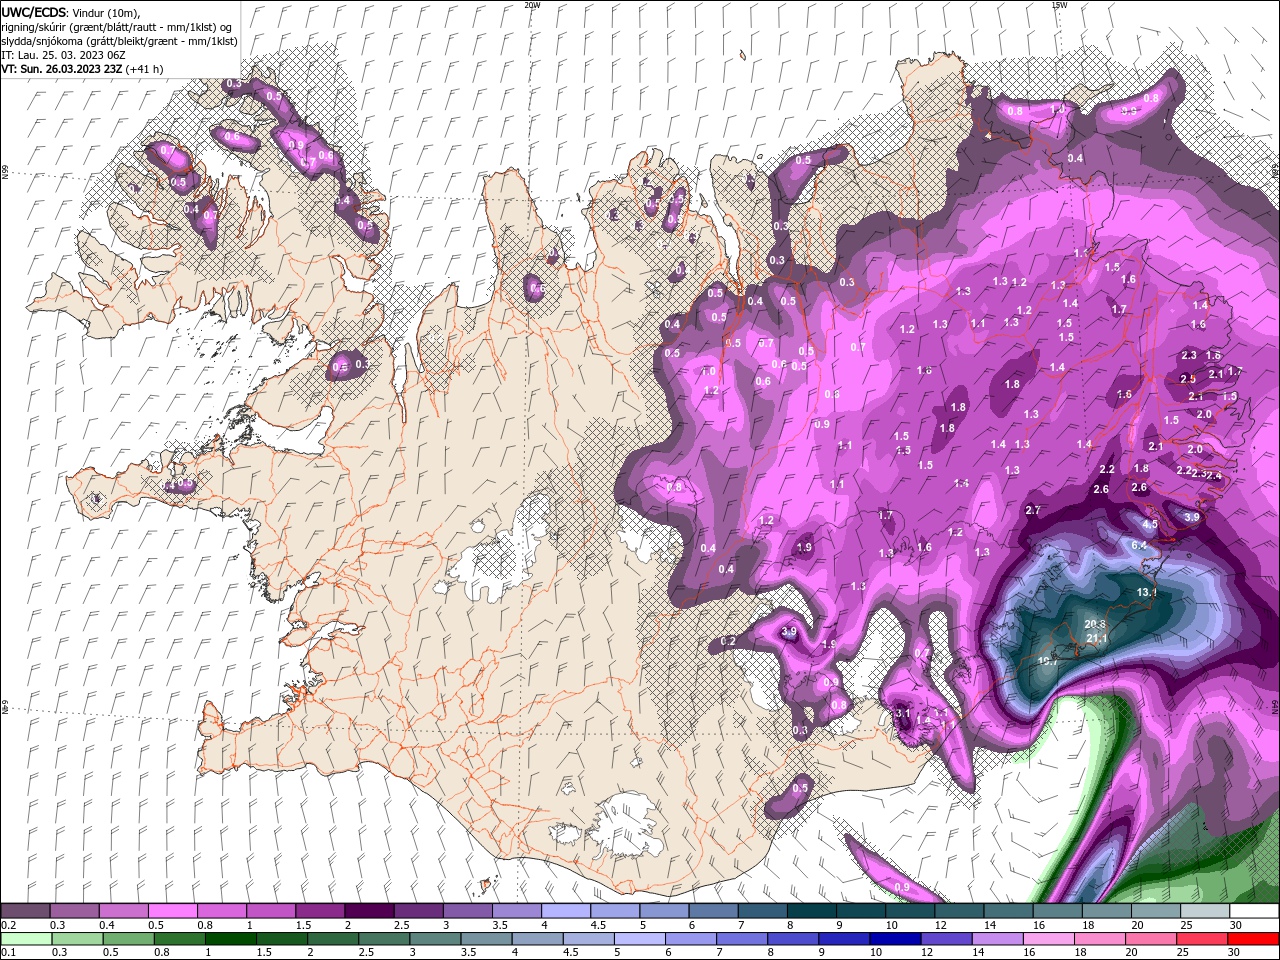Click the top legend swatch between 0.5 and 0.8

tap(172, 911)
